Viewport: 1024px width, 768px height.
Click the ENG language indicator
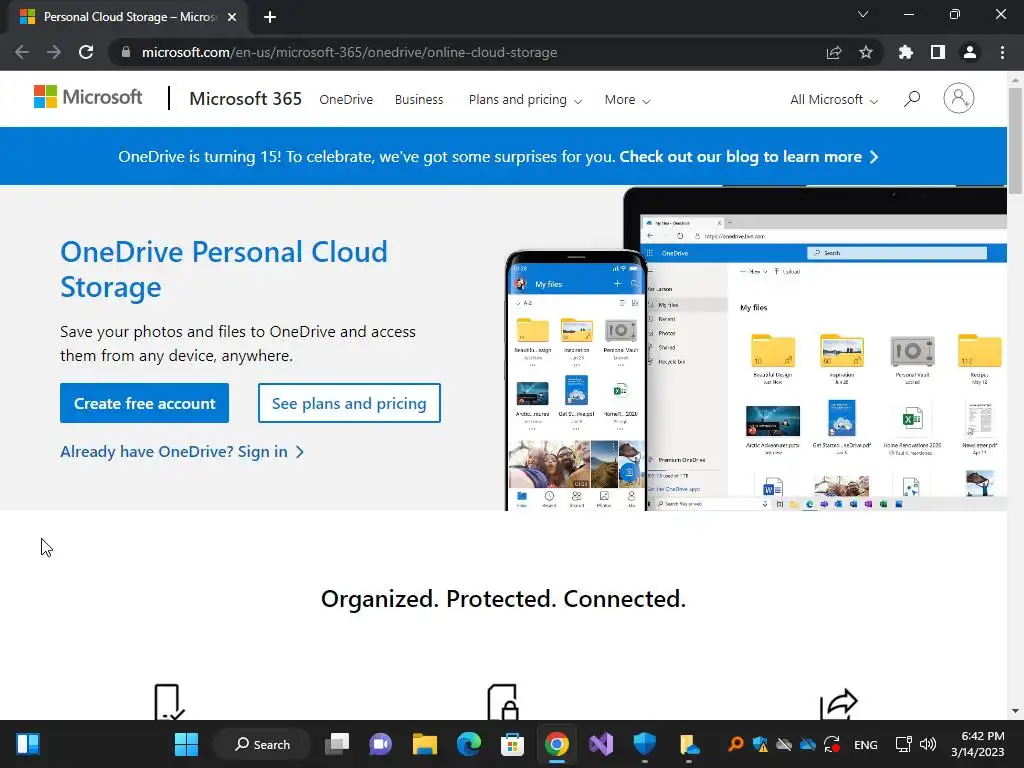866,744
